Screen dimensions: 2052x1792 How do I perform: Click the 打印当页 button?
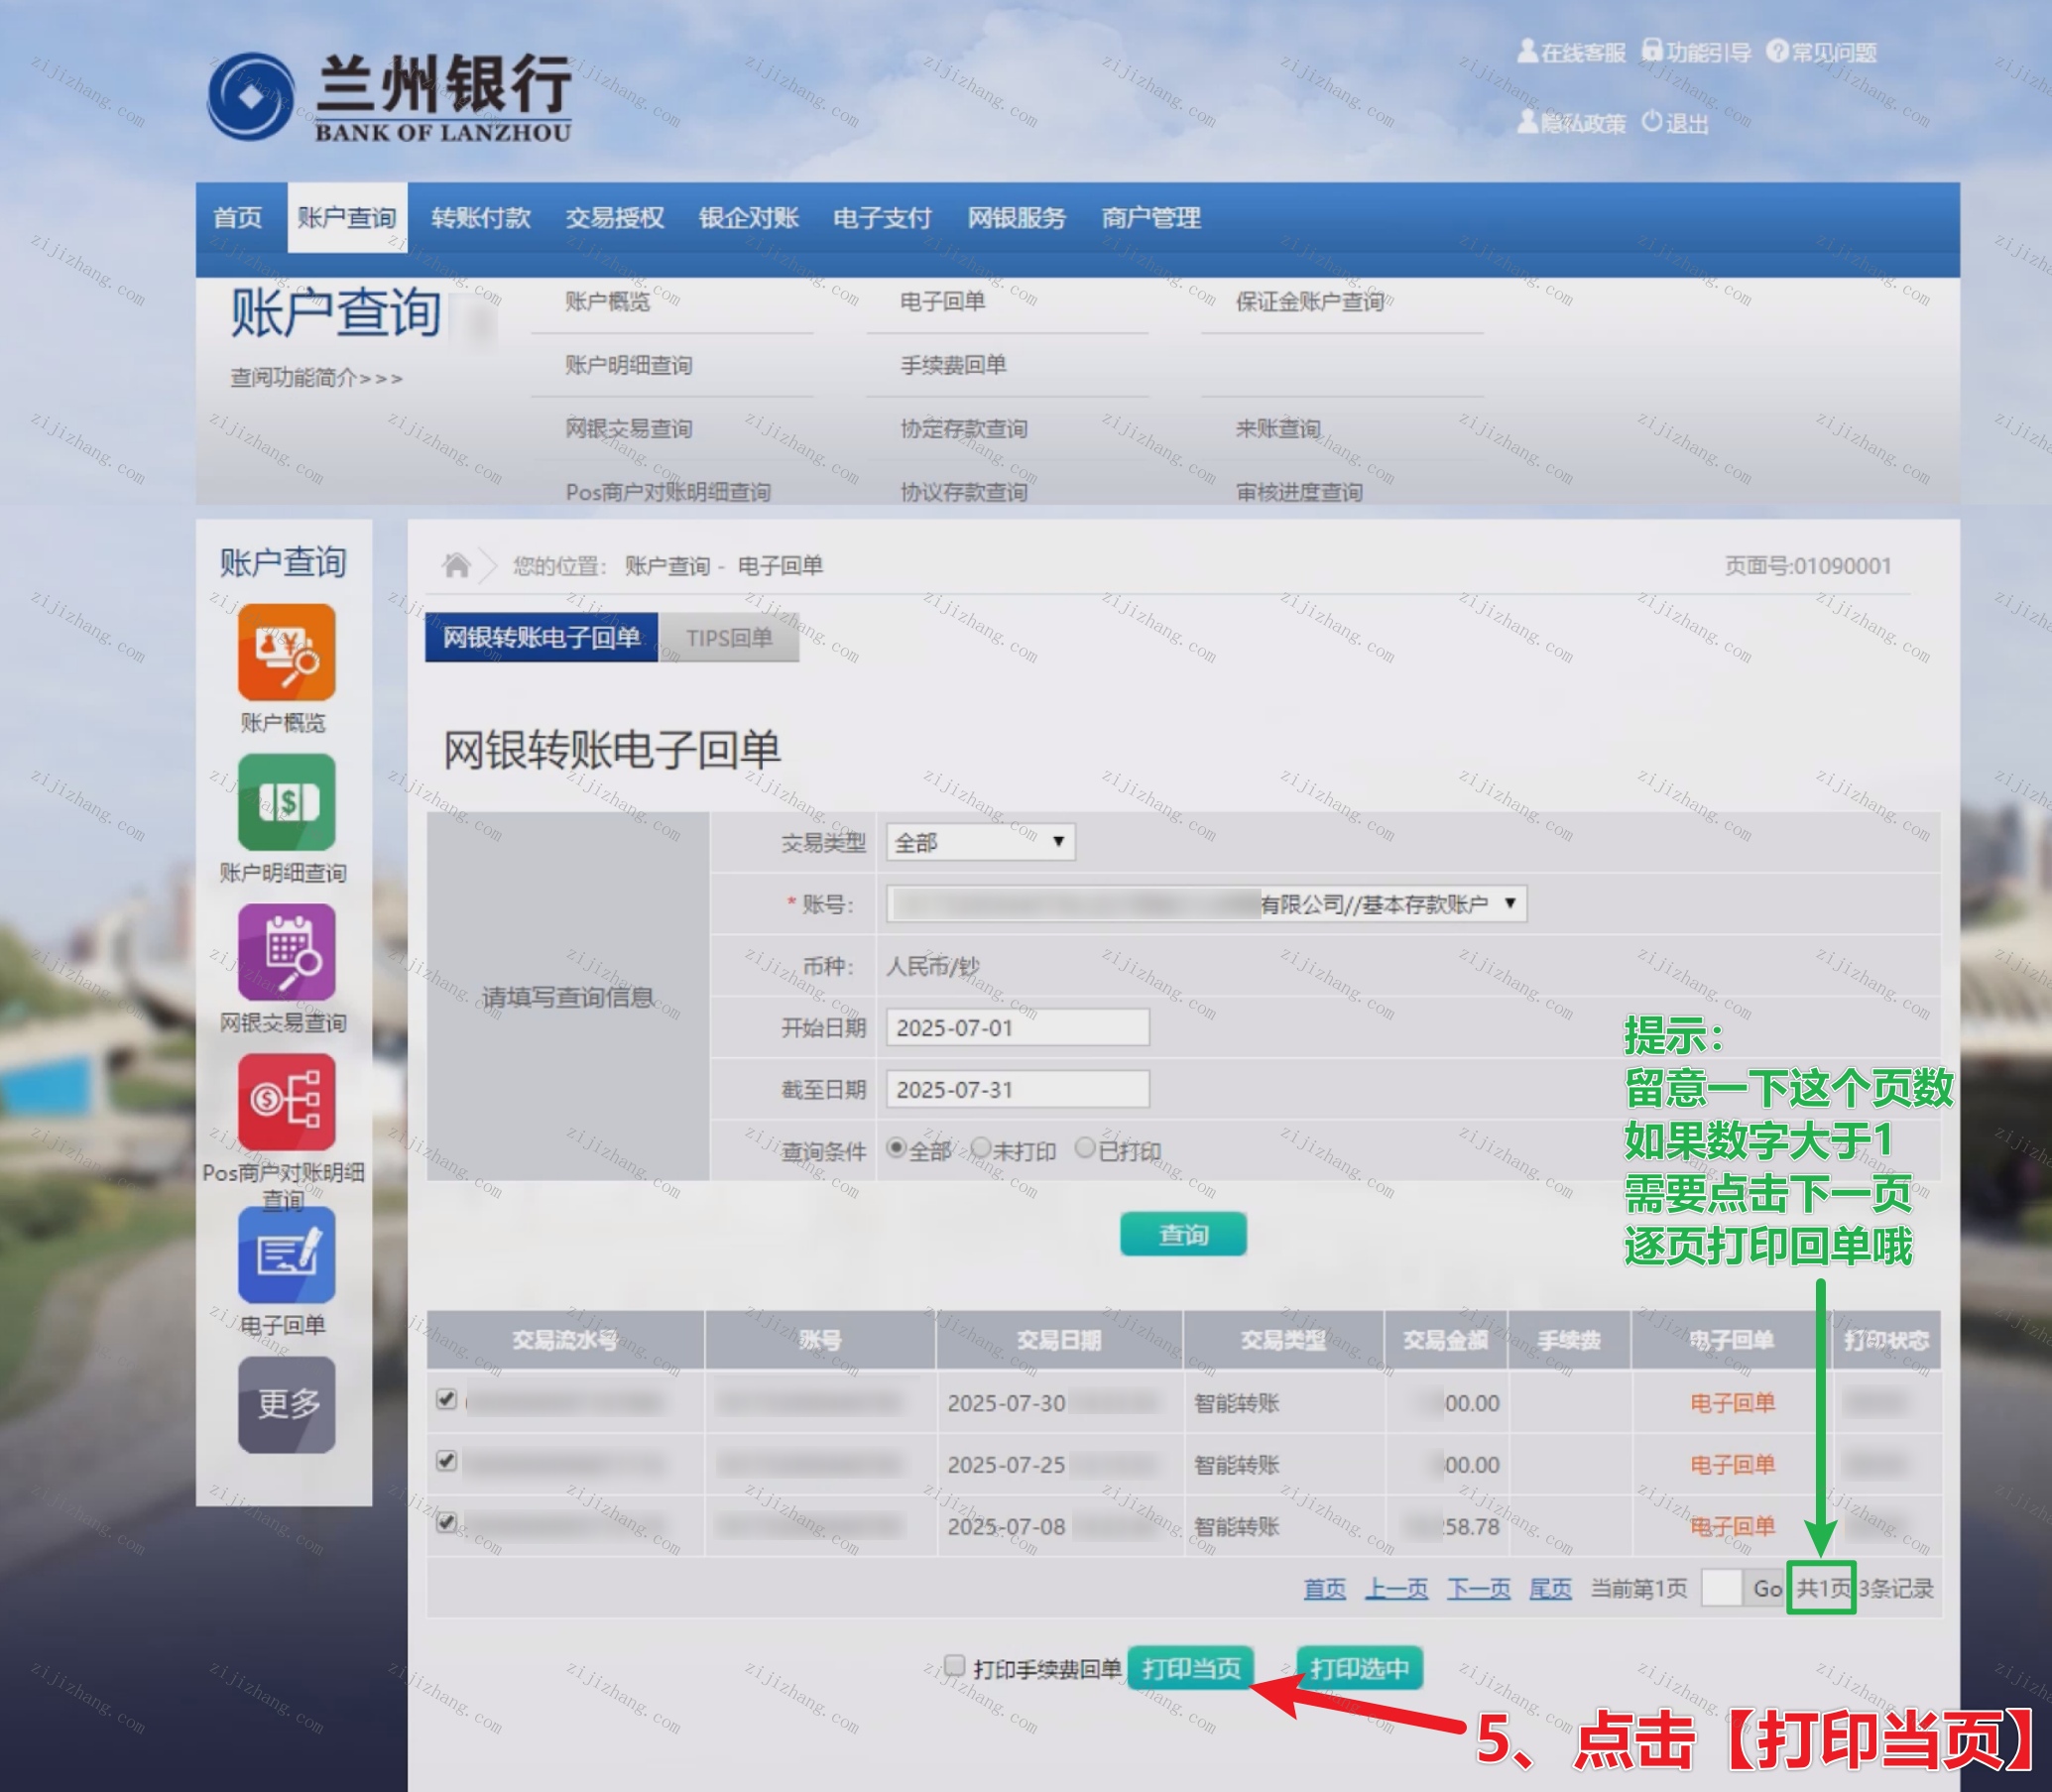(x=1190, y=1668)
